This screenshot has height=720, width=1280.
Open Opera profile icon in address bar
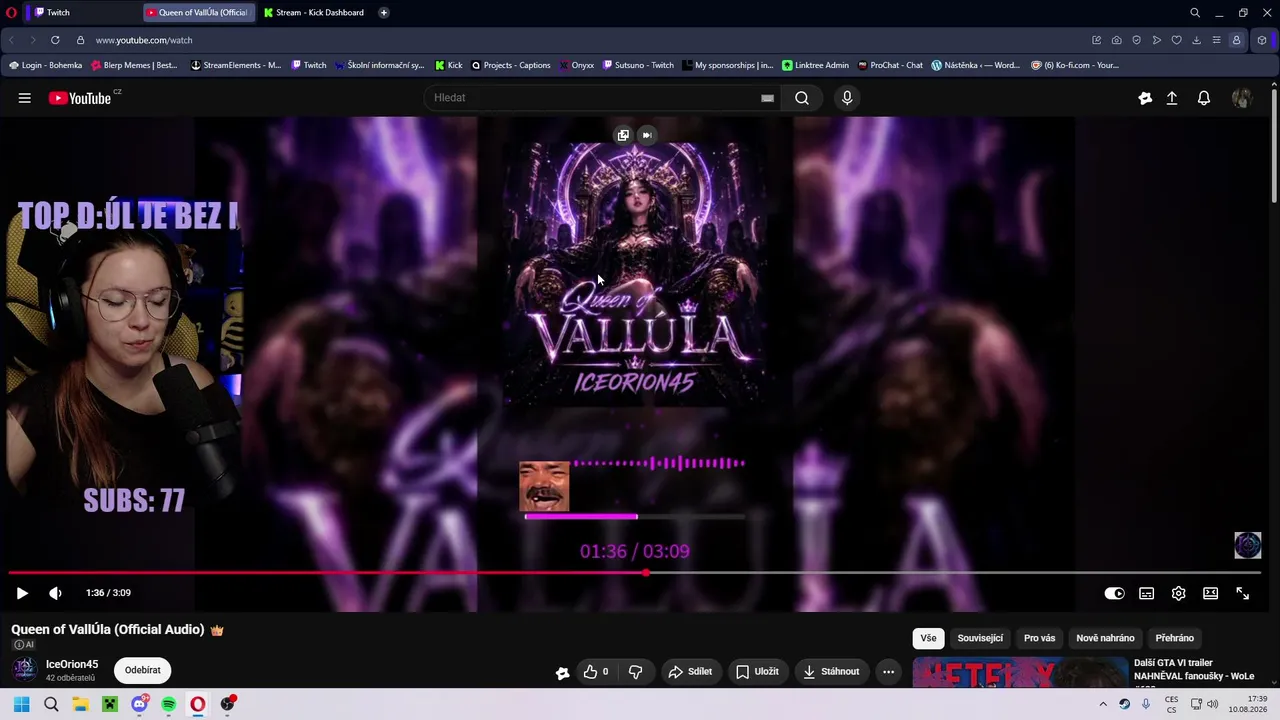pyautogui.click(x=1236, y=40)
